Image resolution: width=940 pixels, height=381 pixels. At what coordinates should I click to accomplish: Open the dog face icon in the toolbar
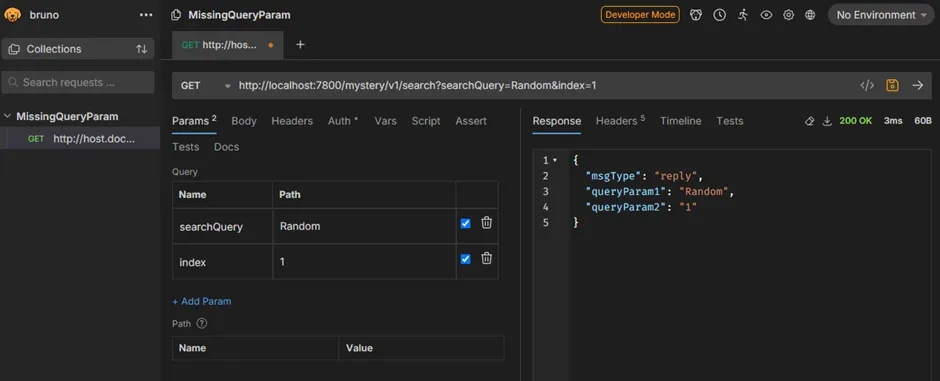click(x=695, y=15)
